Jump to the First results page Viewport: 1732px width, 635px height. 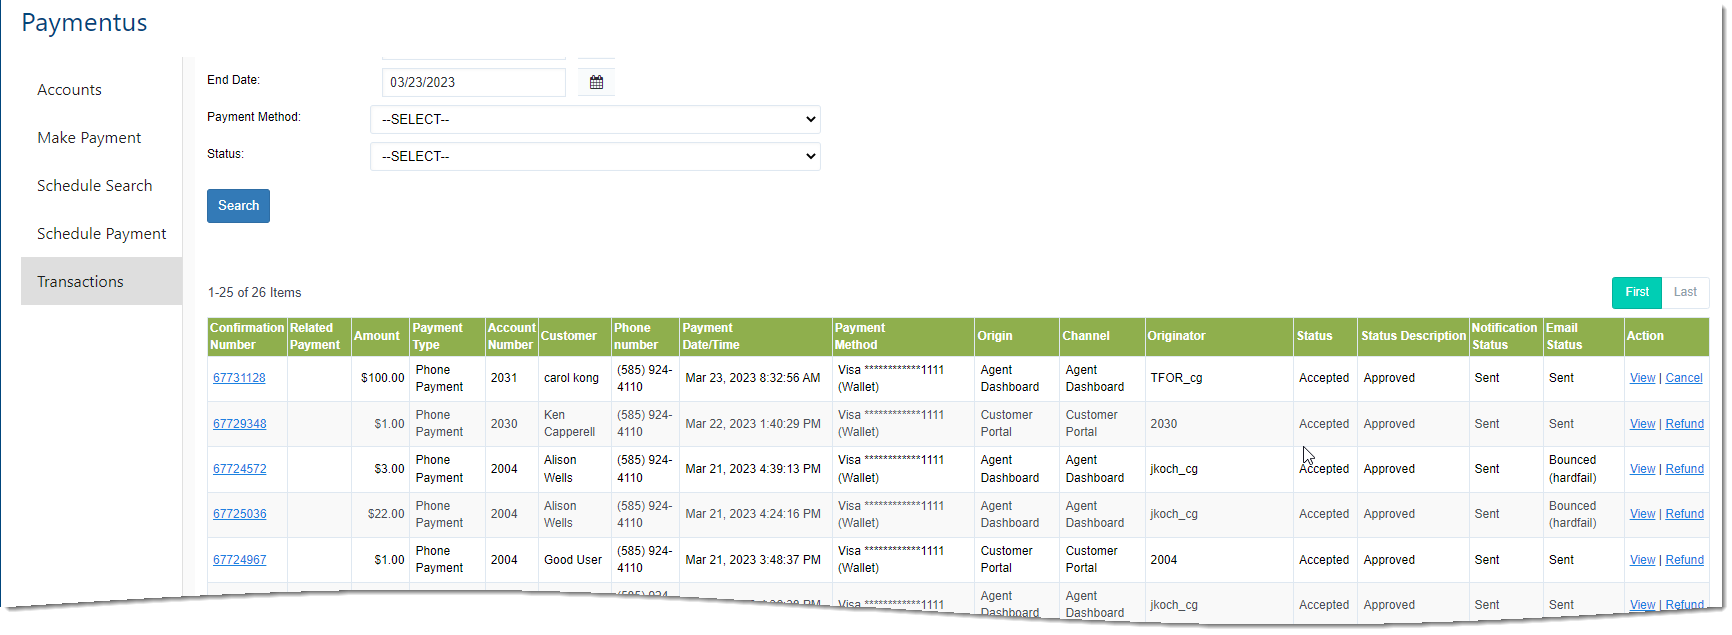tap(1637, 292)
